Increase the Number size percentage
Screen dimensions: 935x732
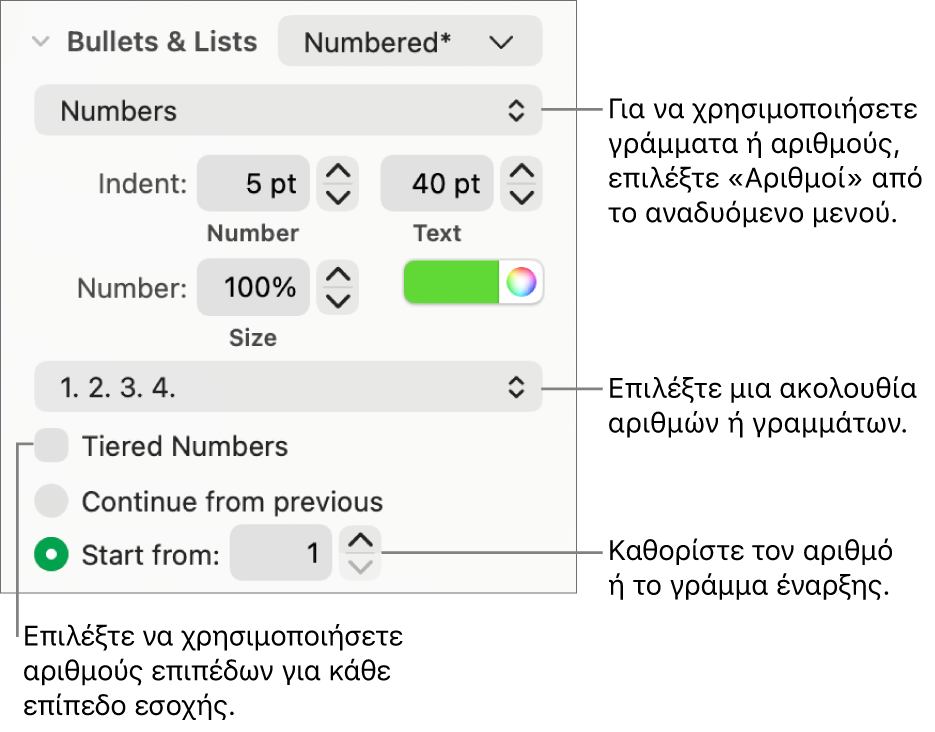click(339, 275)
